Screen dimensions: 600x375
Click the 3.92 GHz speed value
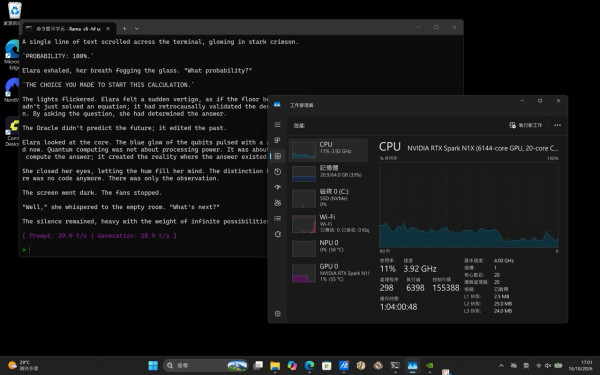pos(420,269)
